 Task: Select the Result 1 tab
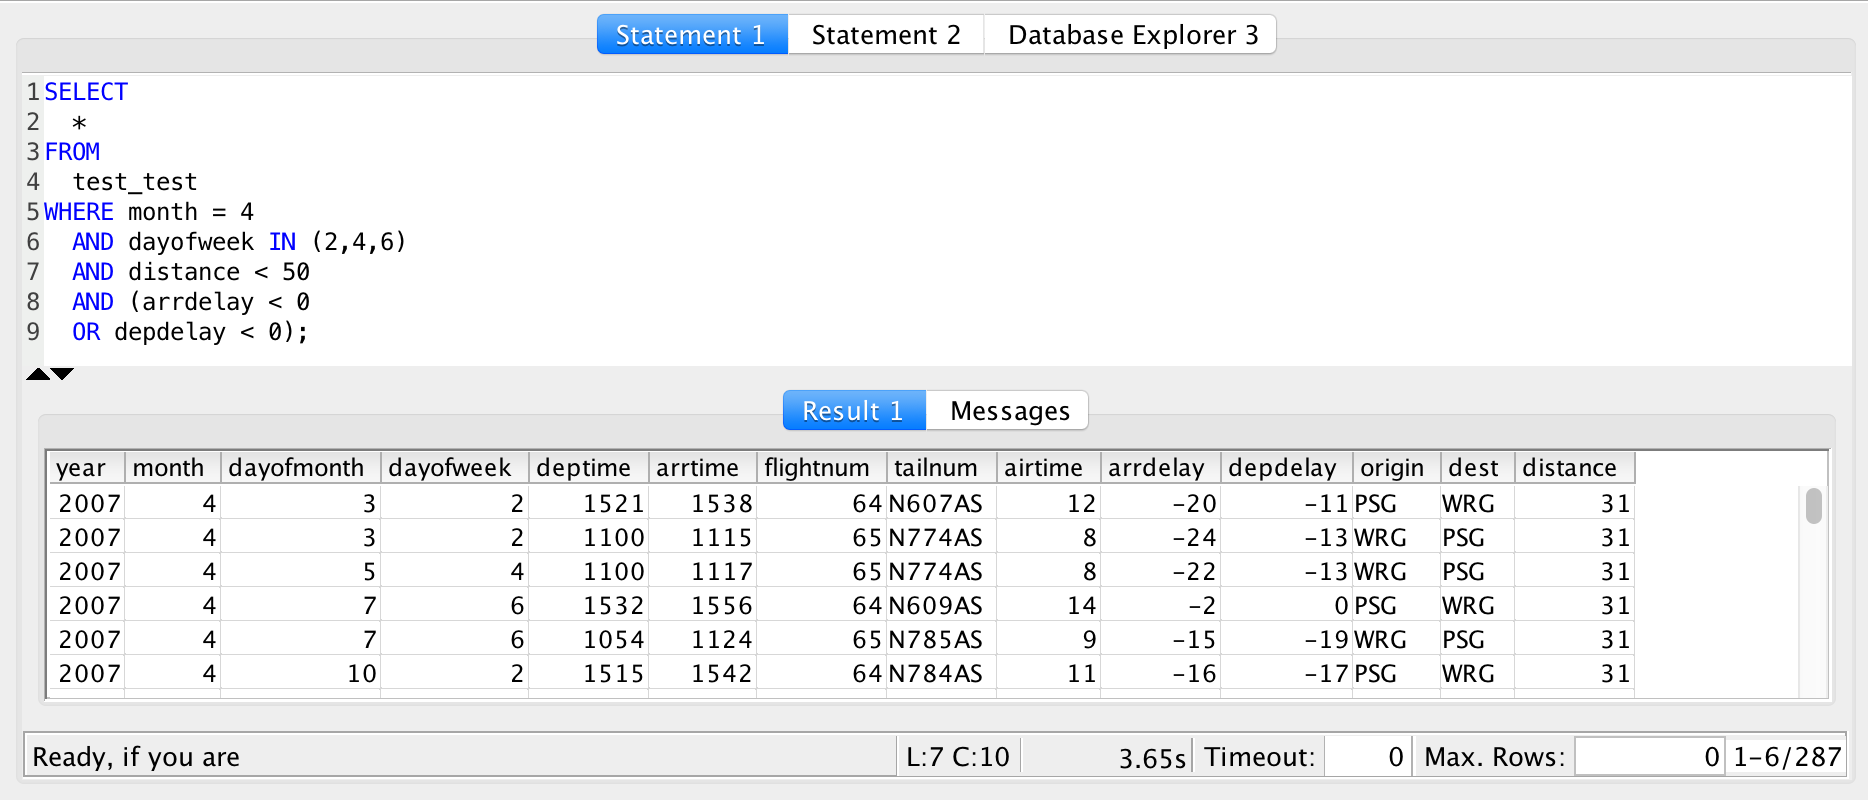pos(854,411)
